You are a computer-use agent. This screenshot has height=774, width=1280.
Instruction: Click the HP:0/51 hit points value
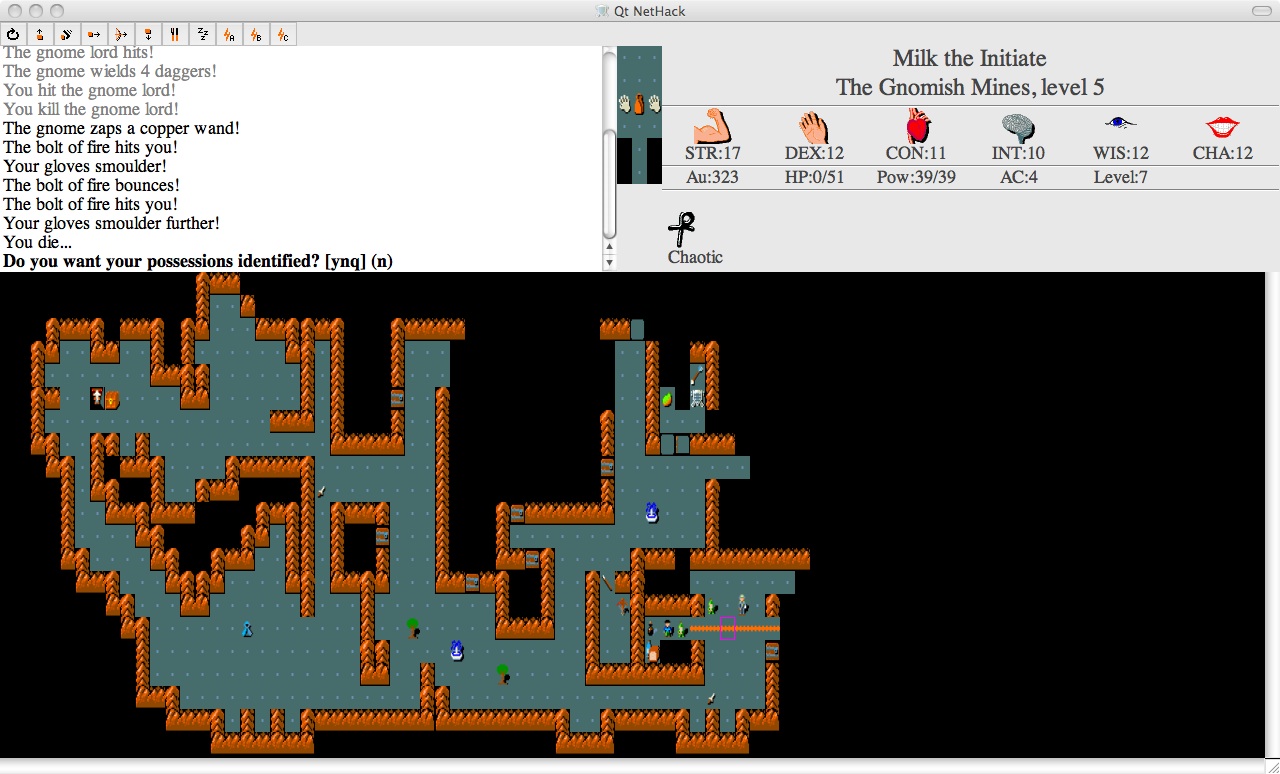[x=816, y=177]
